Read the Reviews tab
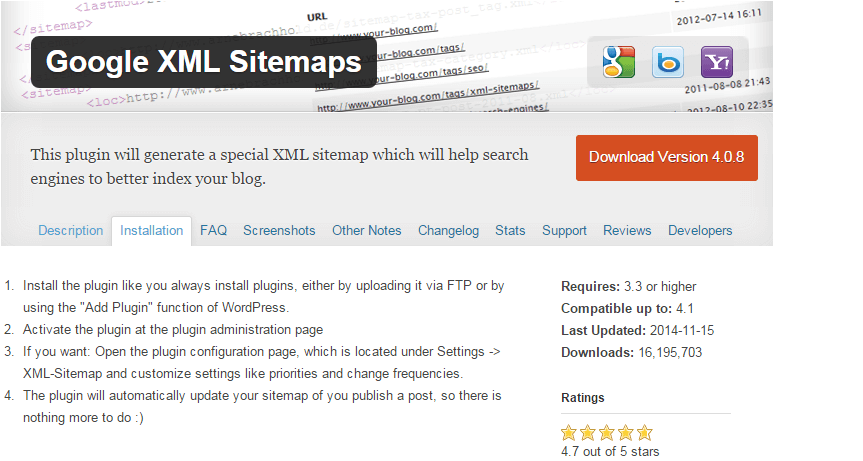 tap(627, 230)
